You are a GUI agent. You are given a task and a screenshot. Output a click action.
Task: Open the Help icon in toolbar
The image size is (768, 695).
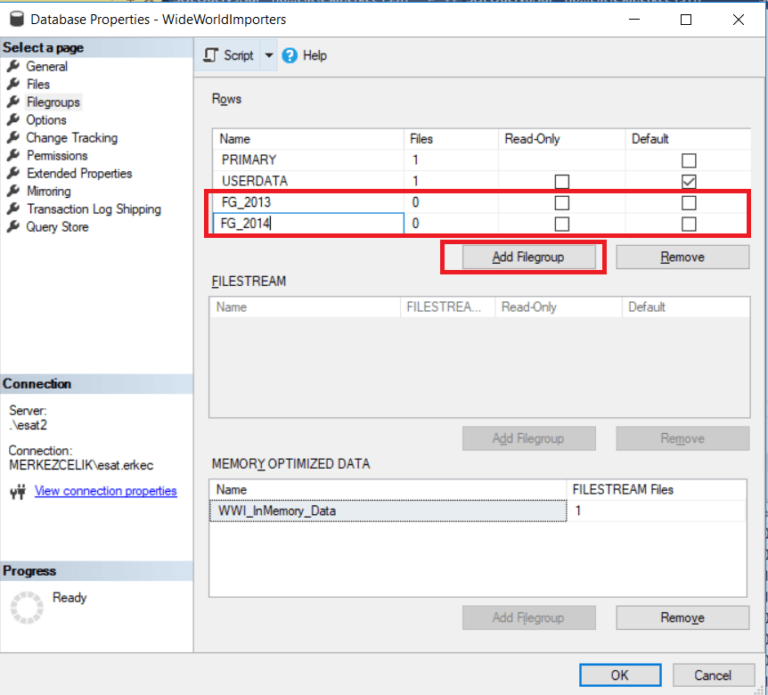(289, 55)
